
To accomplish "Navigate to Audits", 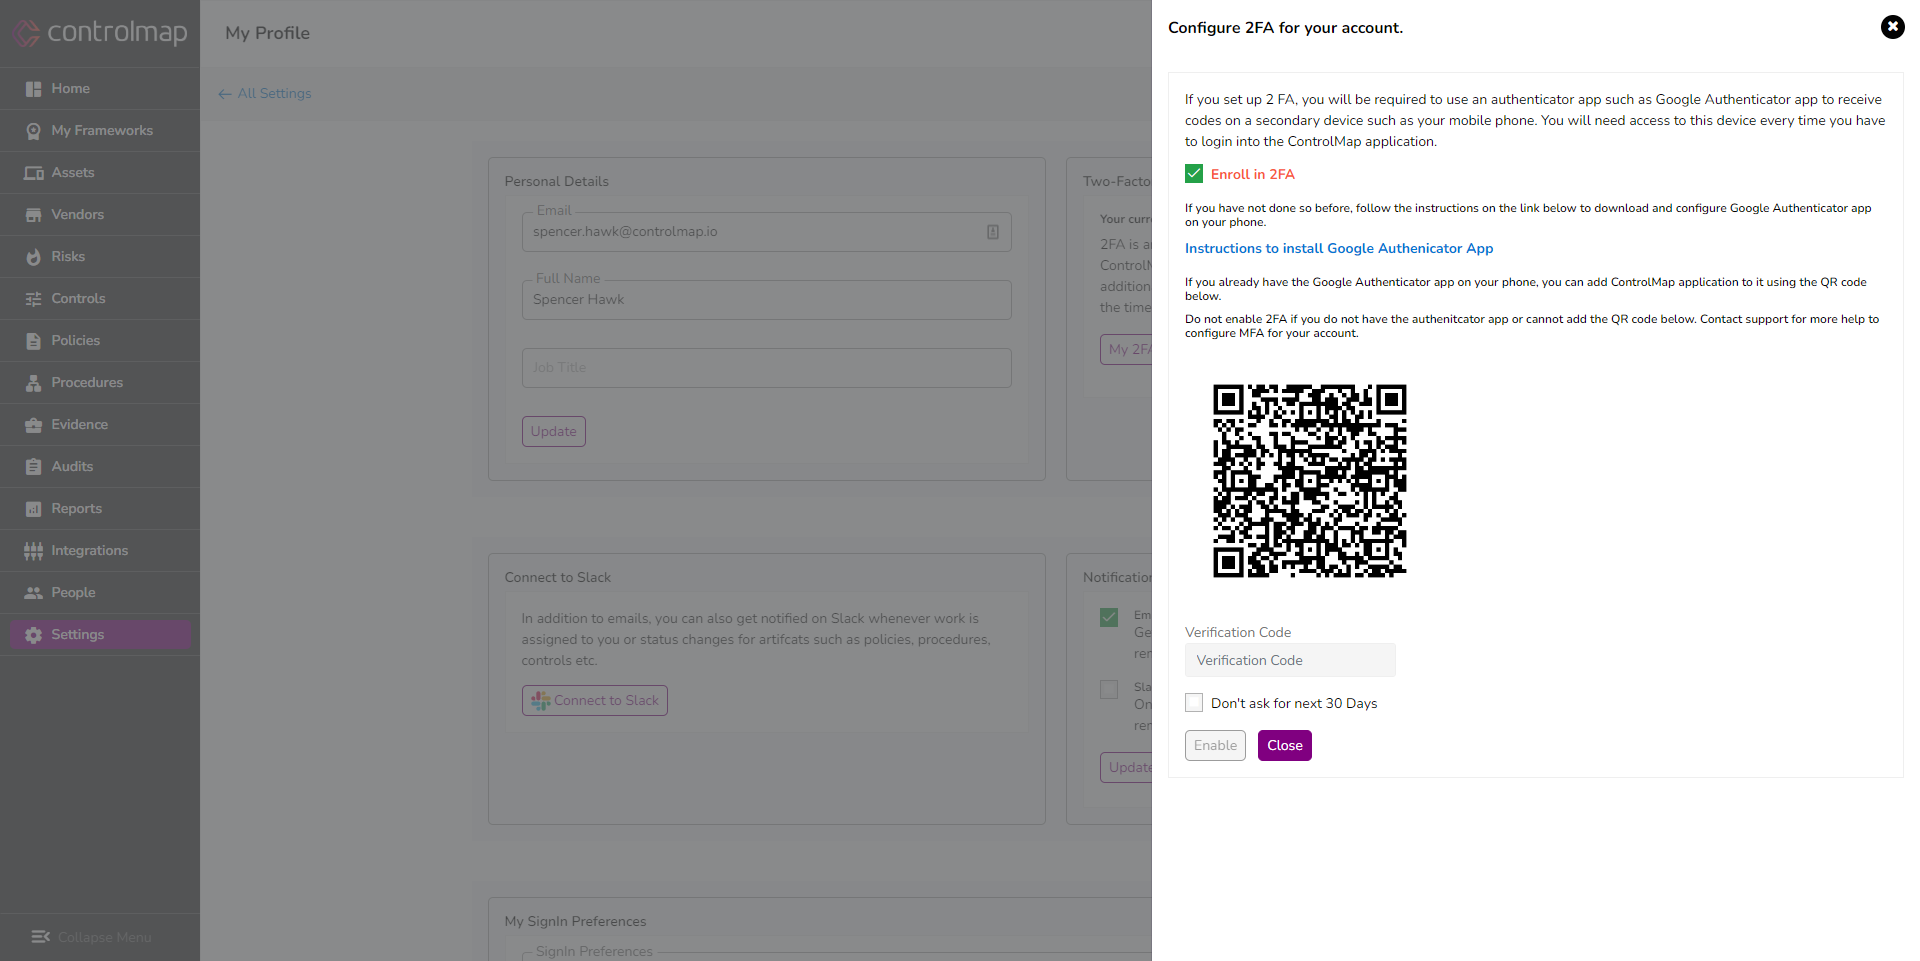I will pos(100,467).
